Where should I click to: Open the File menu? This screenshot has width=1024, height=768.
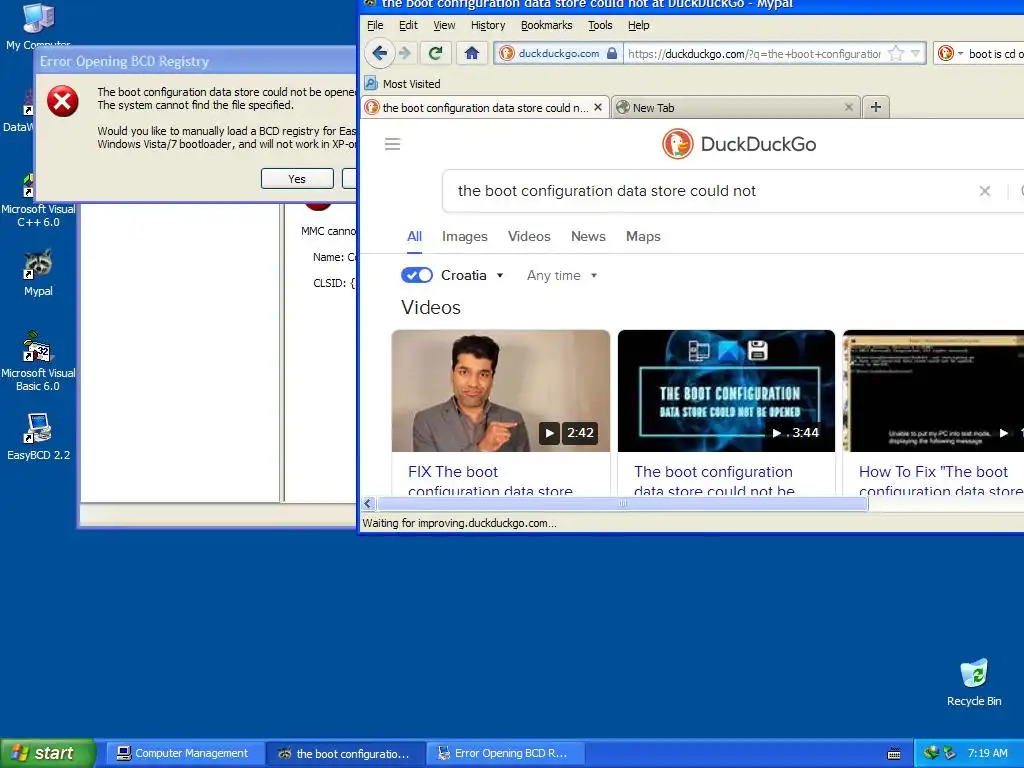coord(375,25)
